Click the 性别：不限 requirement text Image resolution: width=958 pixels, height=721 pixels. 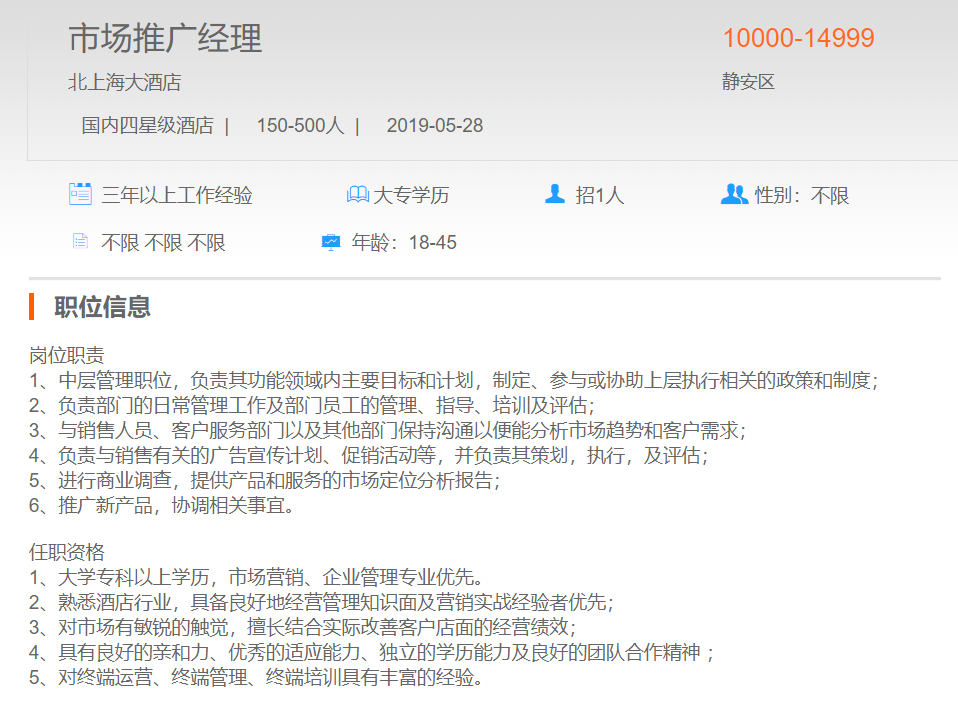802,195
